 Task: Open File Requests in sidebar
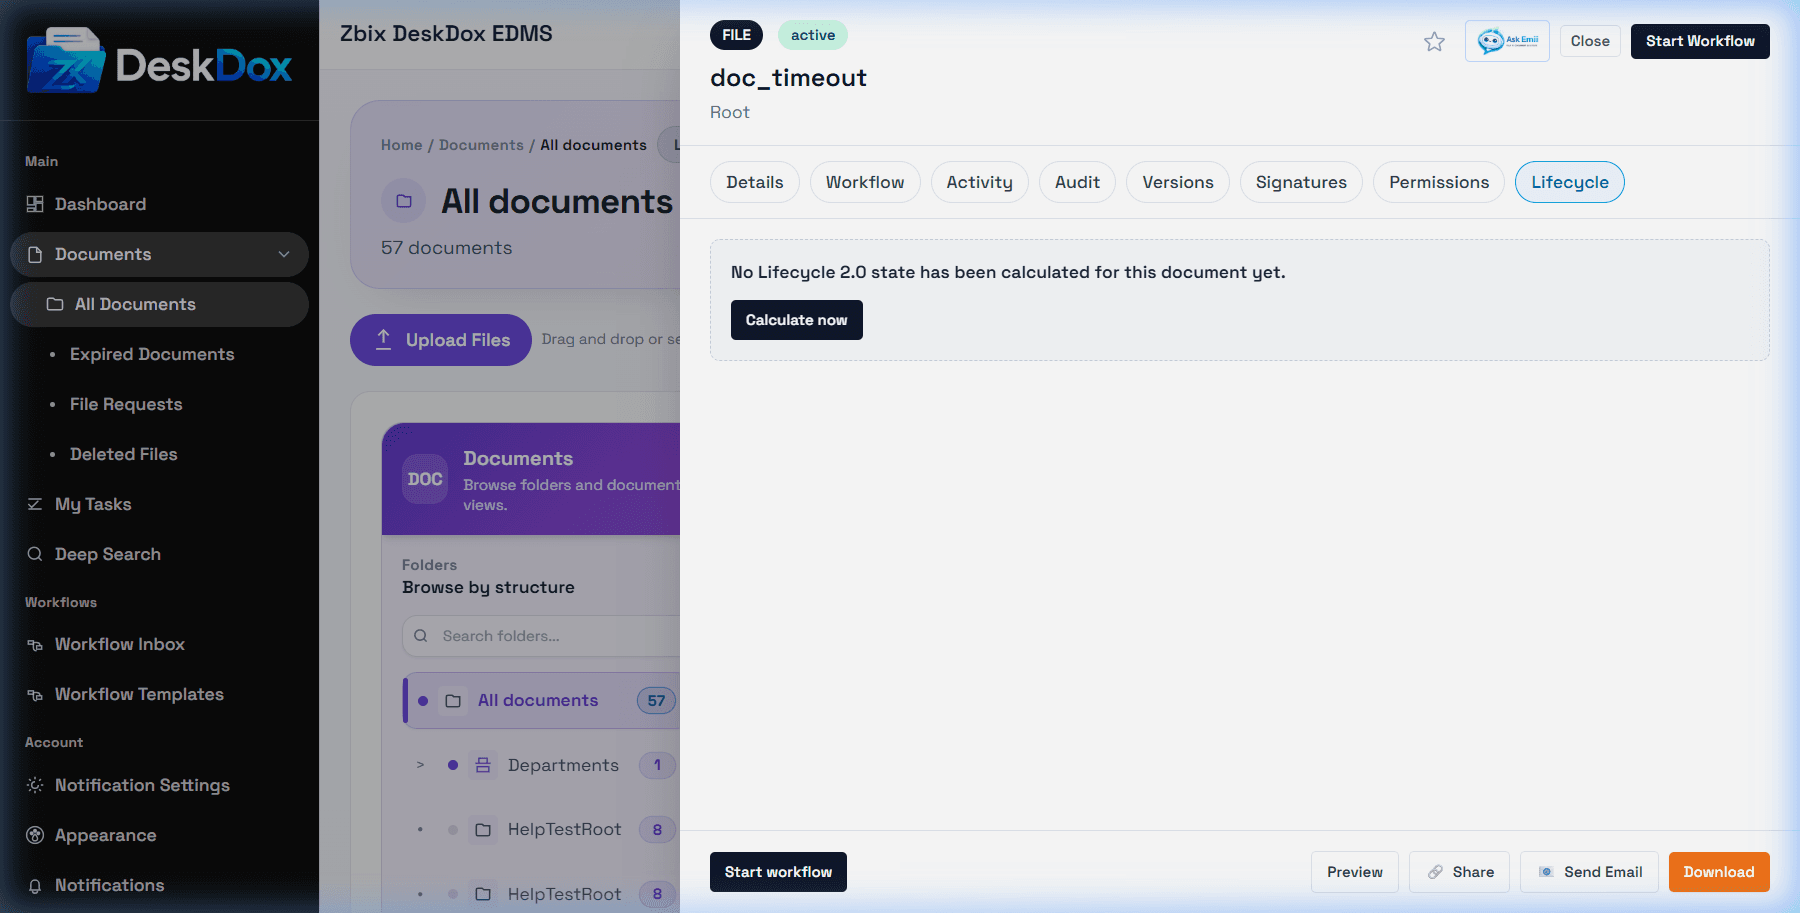click(x=126, y=404)
